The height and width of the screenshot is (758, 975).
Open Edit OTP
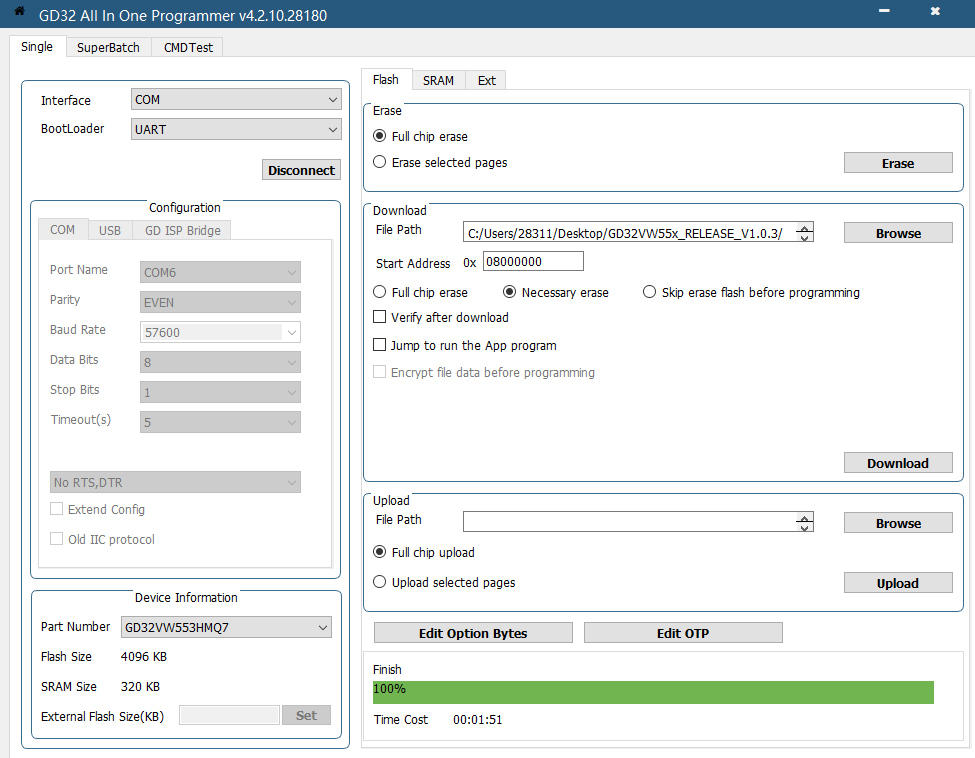[683, 633]
